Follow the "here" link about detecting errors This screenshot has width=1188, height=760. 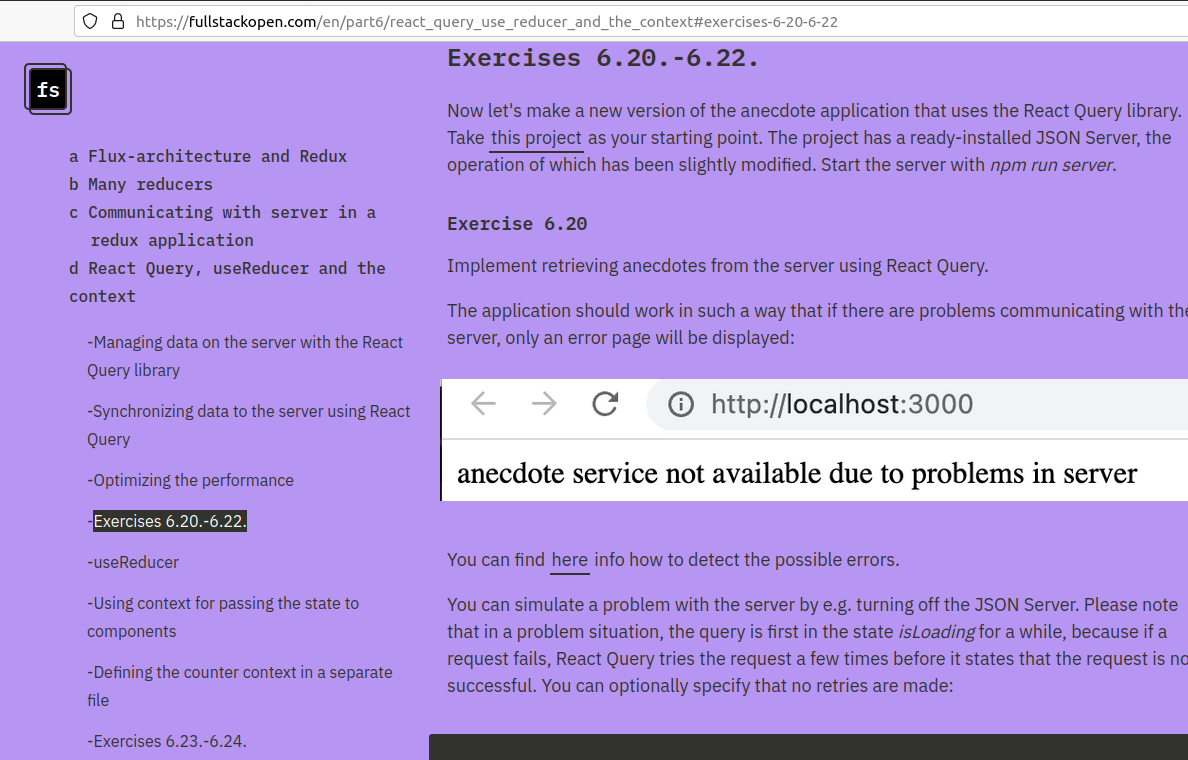pyautogui.click(x=569, y=559)
